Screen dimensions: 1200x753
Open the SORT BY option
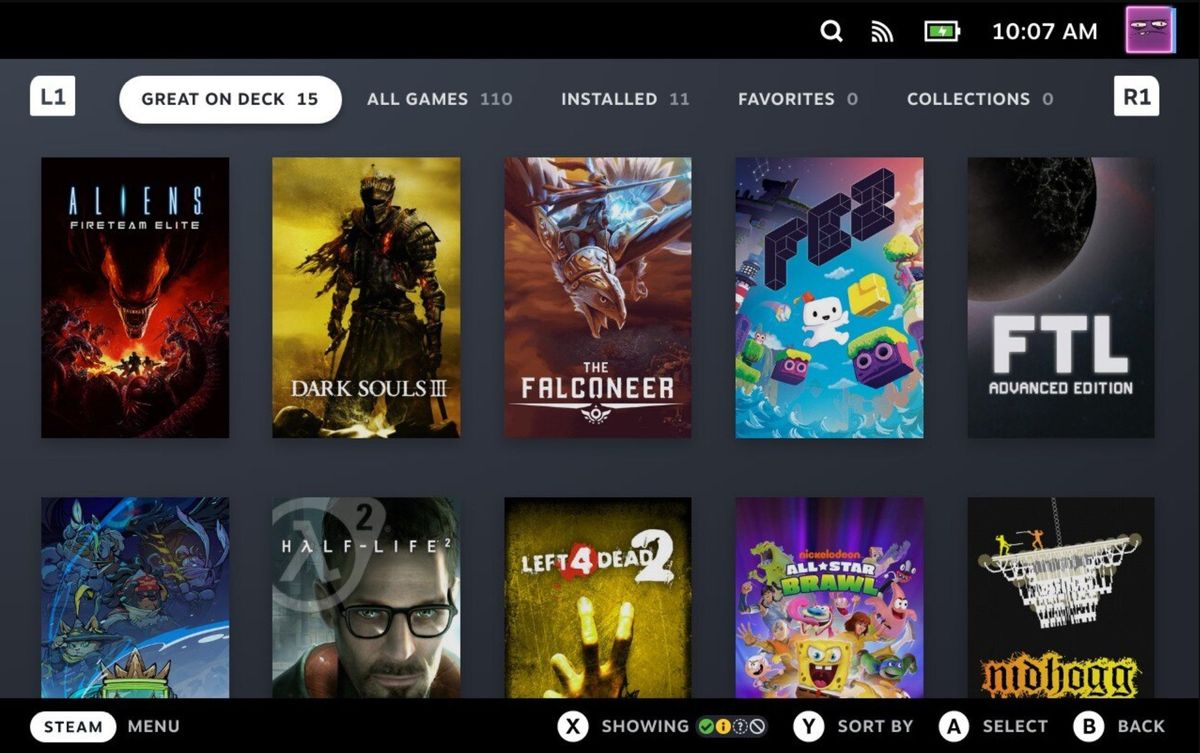click(875, 726)
